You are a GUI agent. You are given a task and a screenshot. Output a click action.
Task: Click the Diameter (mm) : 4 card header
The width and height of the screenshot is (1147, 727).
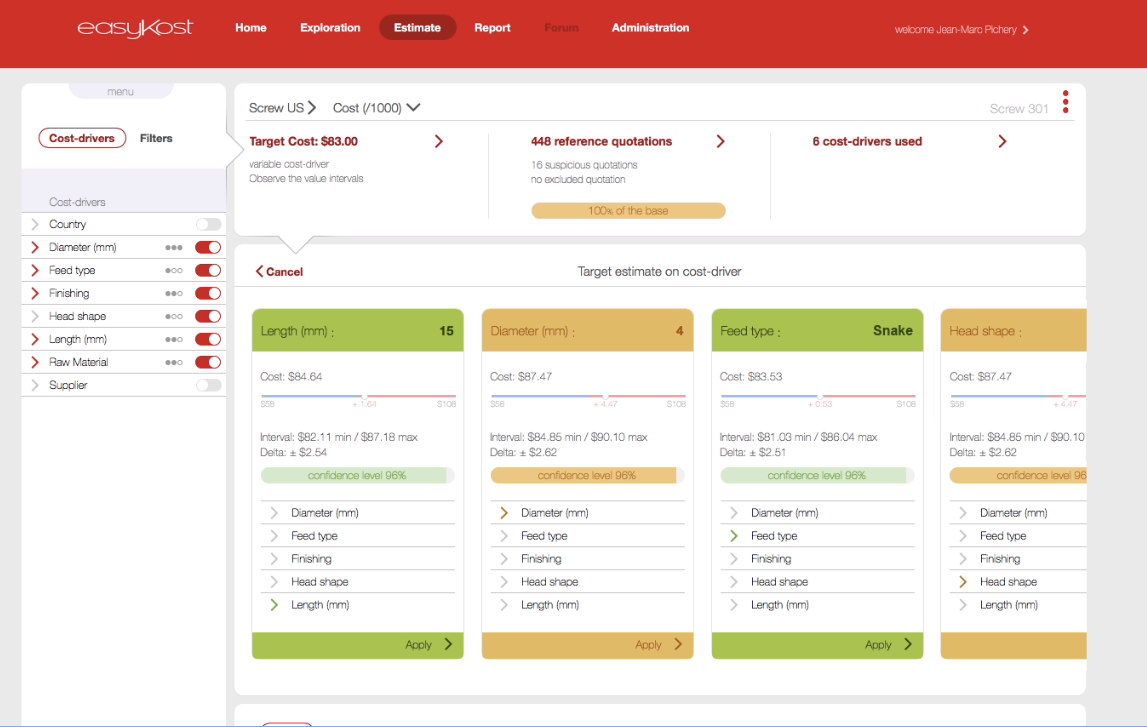pyautogui.click(x=587, y=331)
